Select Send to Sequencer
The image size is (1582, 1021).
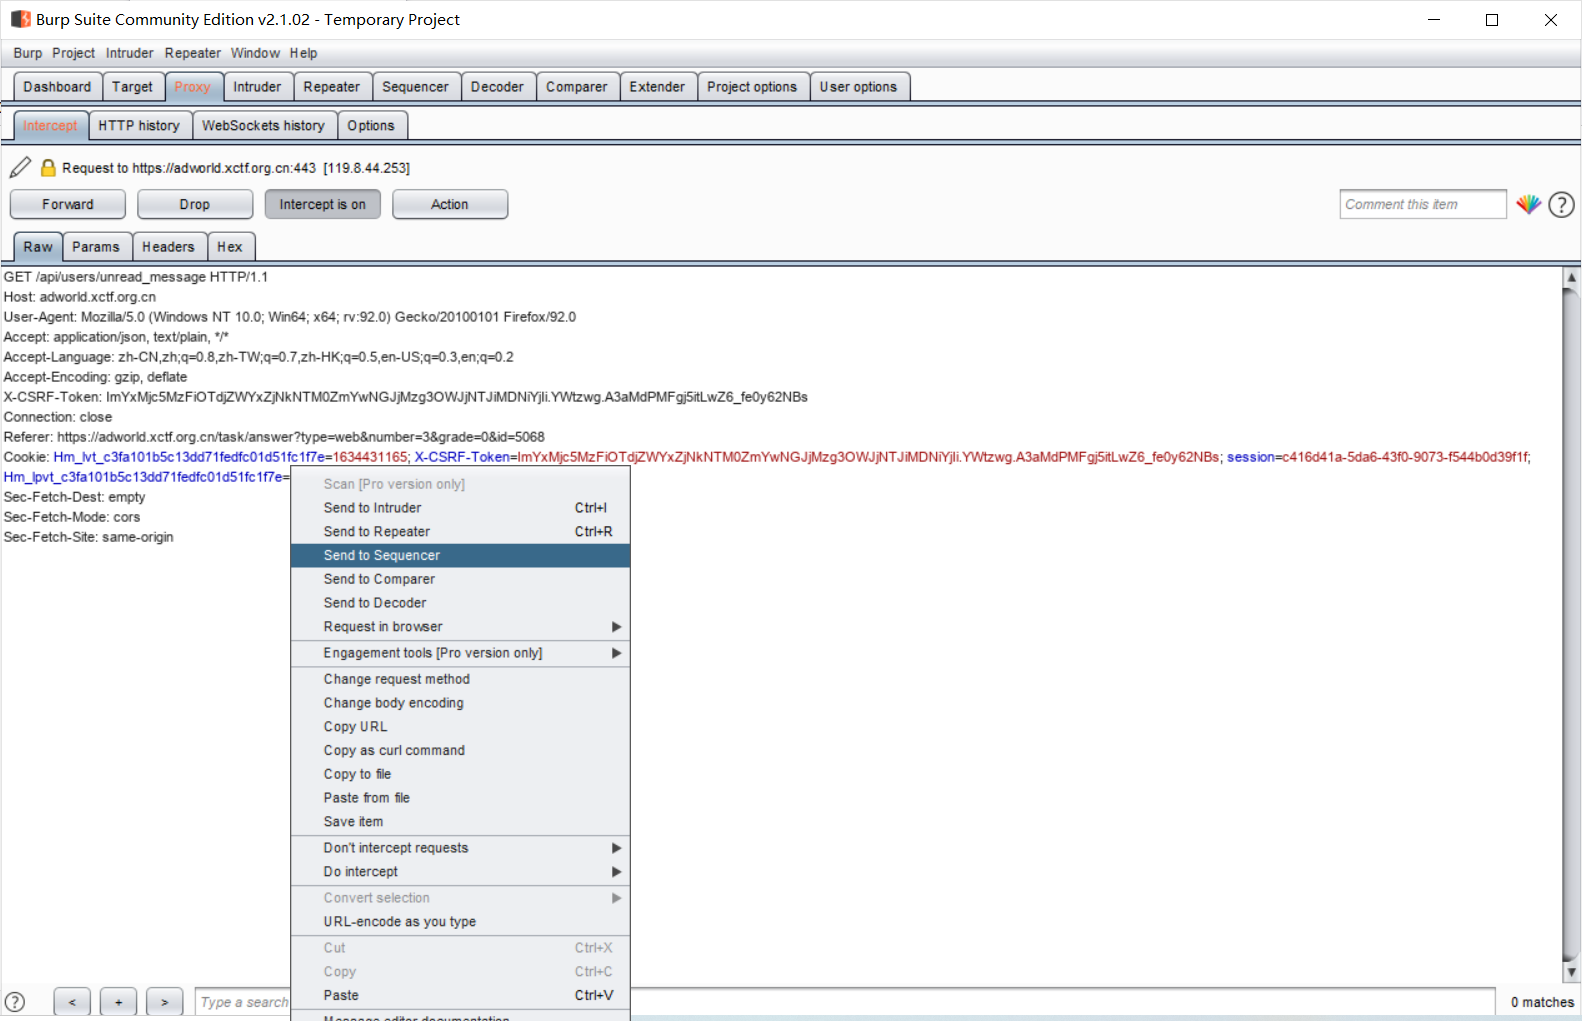[x=460, y=556]
